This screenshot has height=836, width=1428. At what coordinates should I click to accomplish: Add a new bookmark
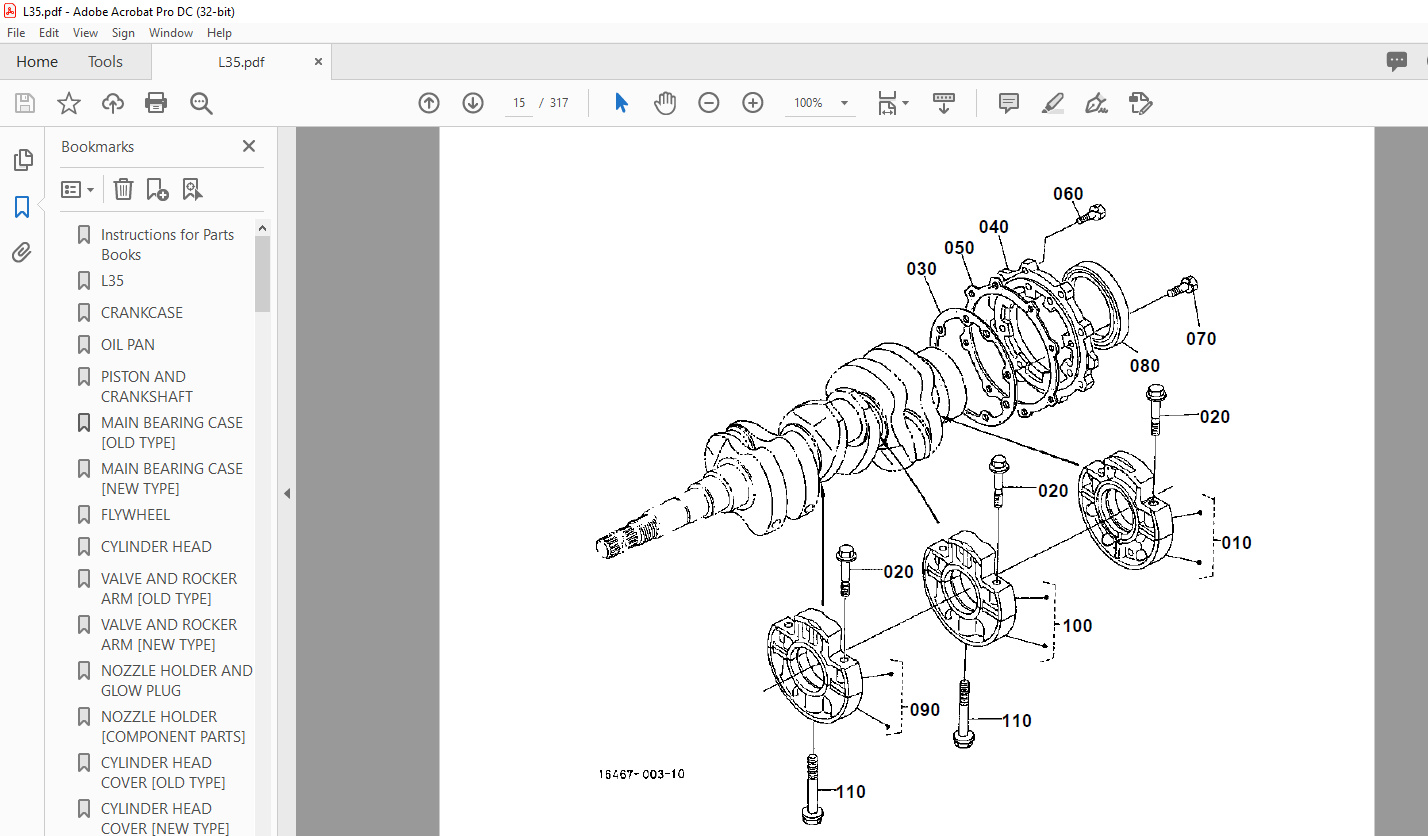pos(158,189)
